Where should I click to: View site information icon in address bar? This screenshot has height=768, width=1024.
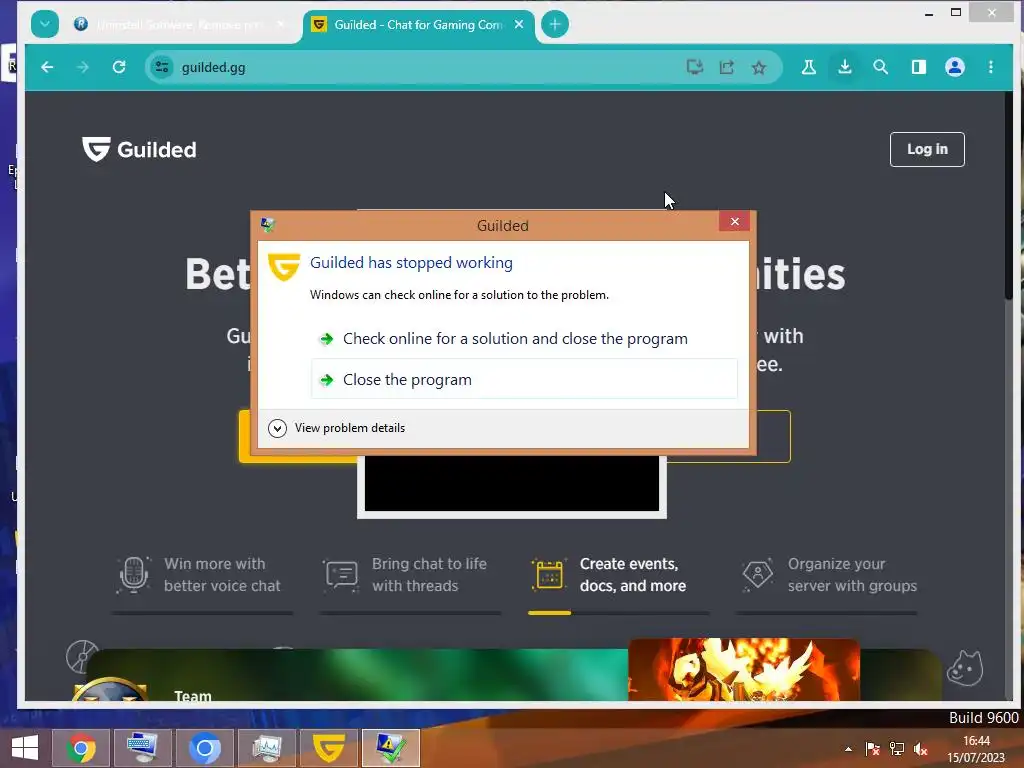click(x=161, y=67)
